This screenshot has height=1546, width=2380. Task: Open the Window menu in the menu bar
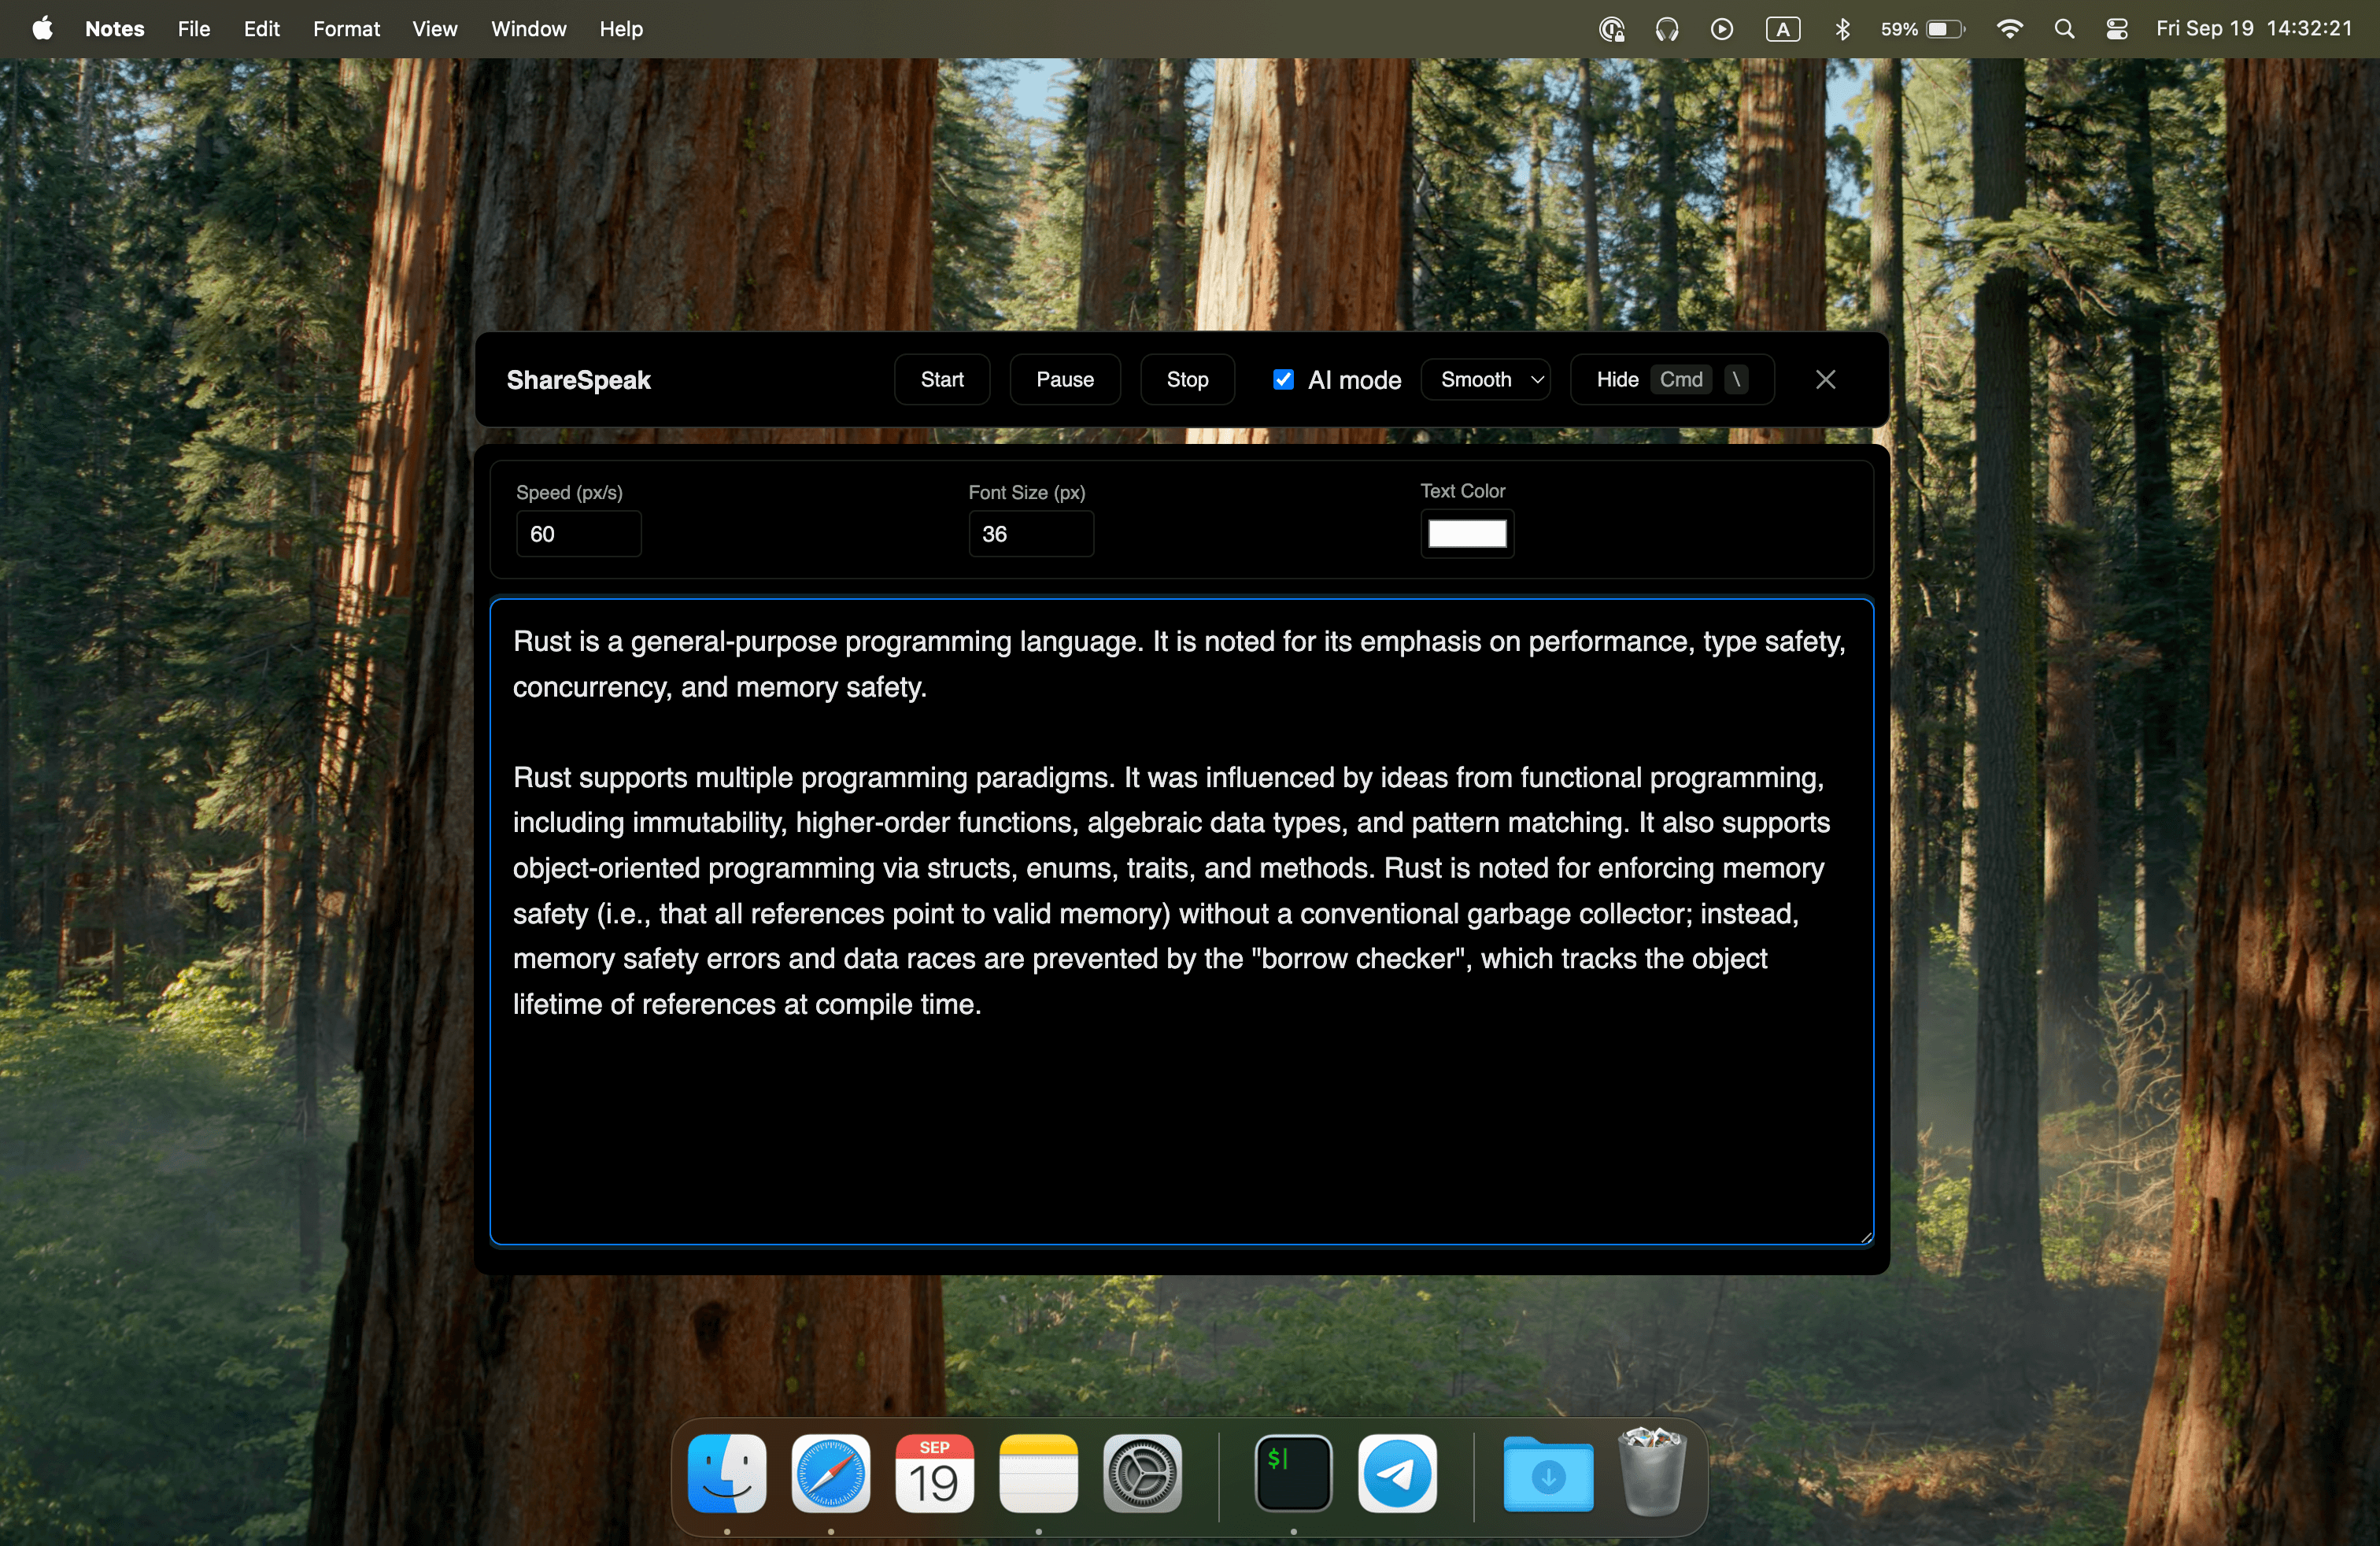coord(527,28)
